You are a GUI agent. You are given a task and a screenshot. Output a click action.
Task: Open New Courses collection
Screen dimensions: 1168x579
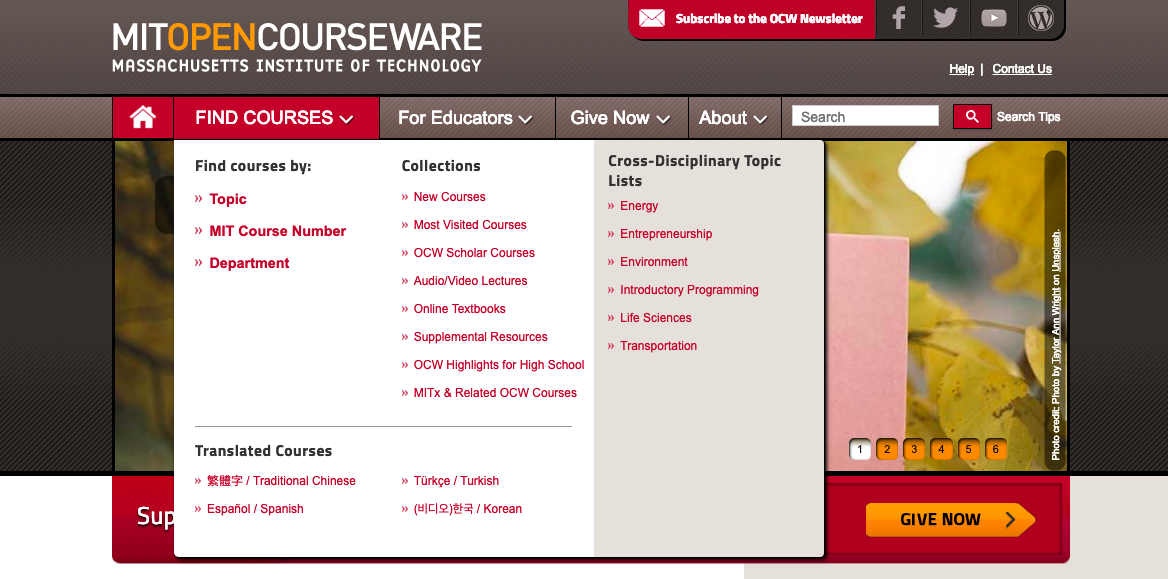[449, 197]
